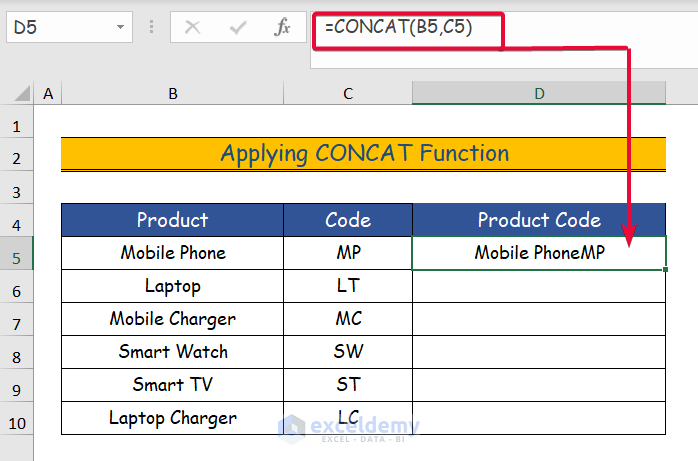Viewport: 698px width, 461px height.
Task: Click the Enter checkmark formula icon
Action: tap(238, 28)
